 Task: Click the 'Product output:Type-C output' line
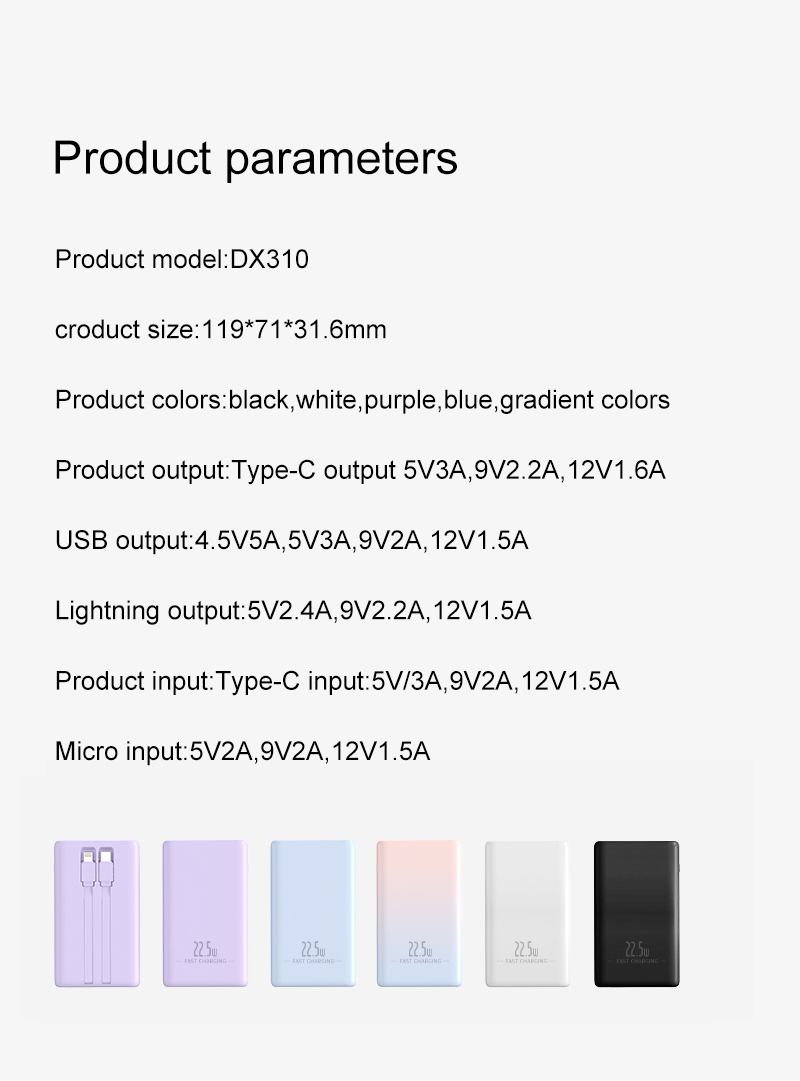(x=360, y=470)
